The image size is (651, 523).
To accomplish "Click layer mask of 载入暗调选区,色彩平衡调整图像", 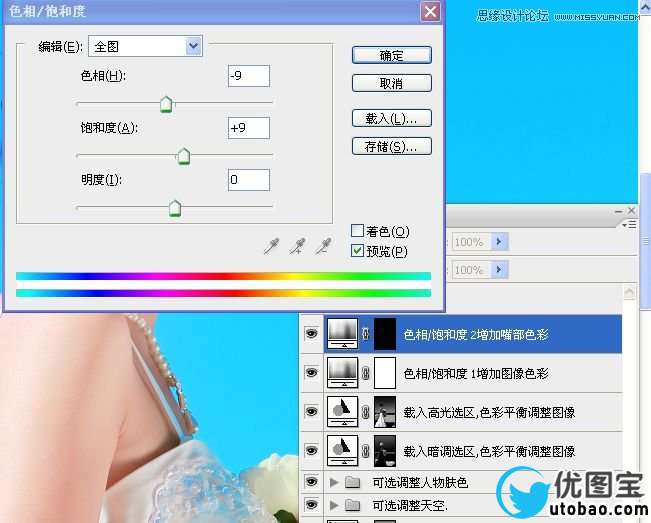I will (385, 451).
